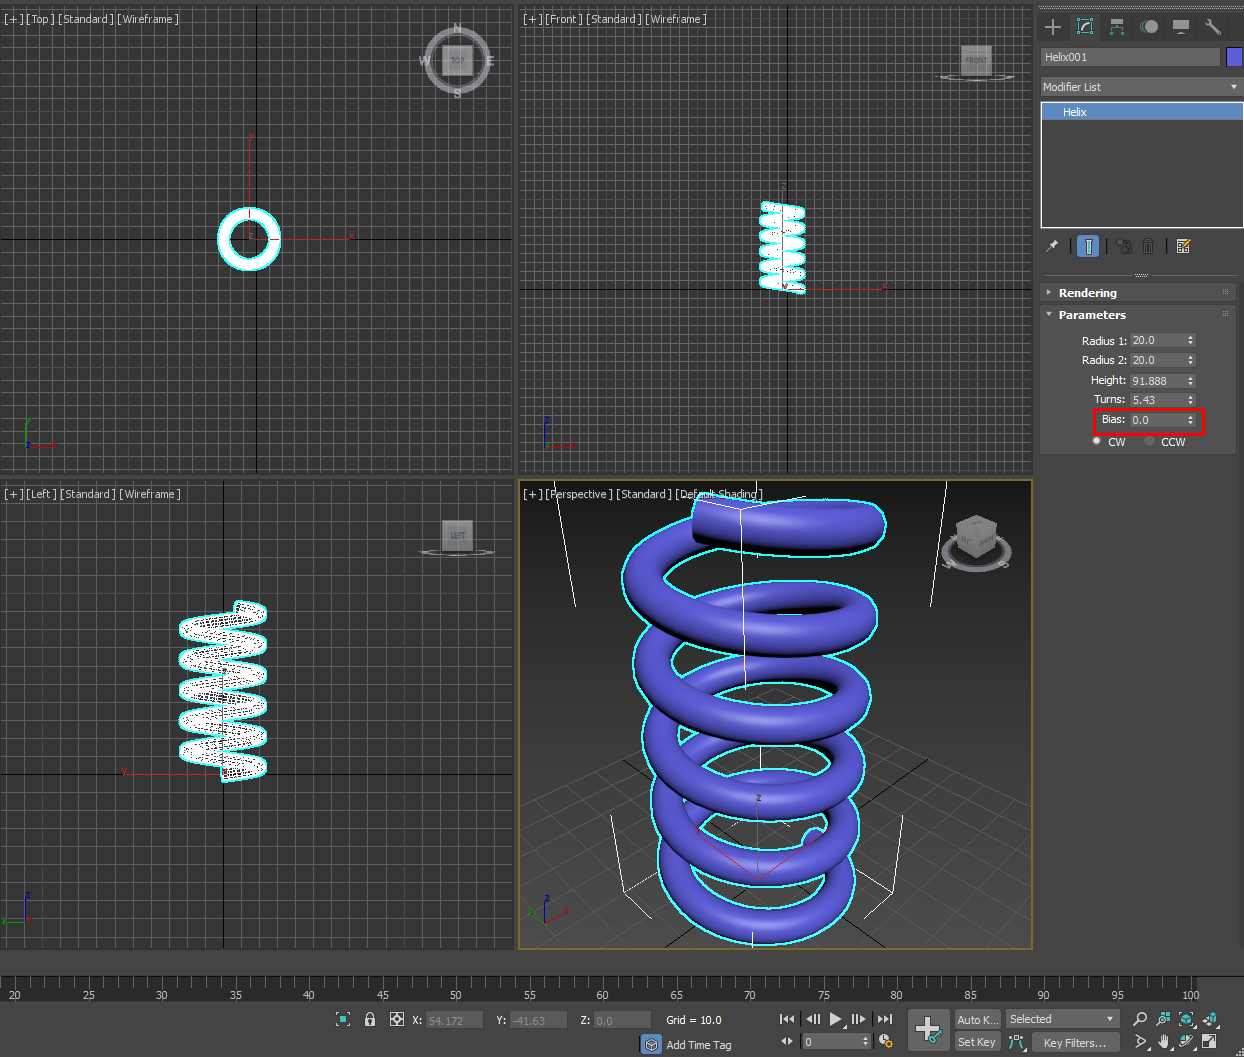Click the Wireframe label in the Top viewport

pyautogui.click(x=148, y=18)
